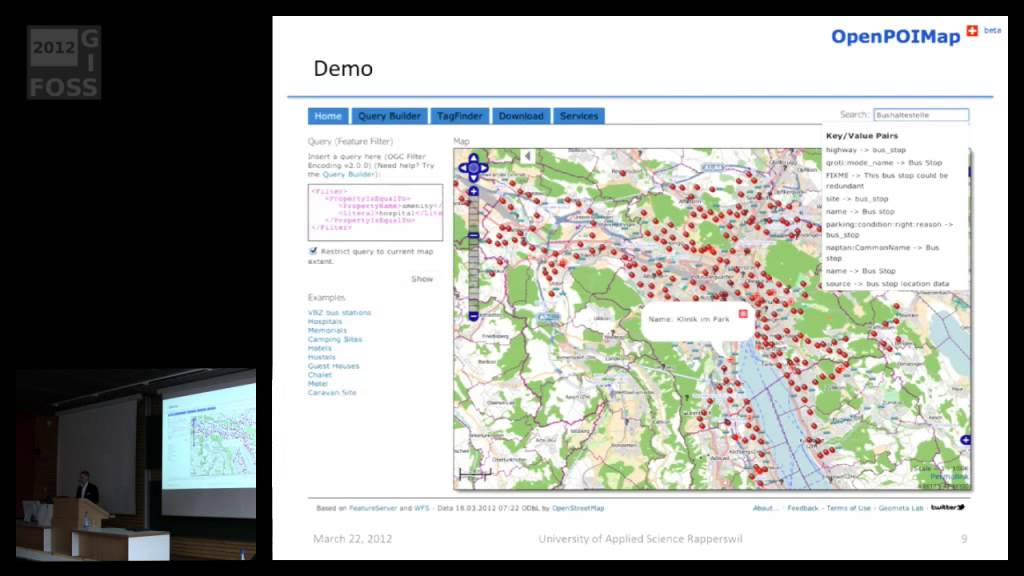Viewport: 1024px width, 576px height.
Task: Close the Klinik im Park popup
Action: pos(743,314)
